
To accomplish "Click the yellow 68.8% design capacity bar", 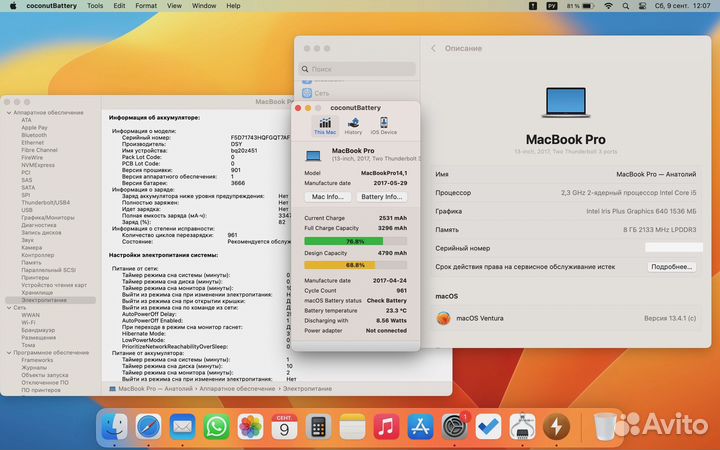I will [355, 265].
